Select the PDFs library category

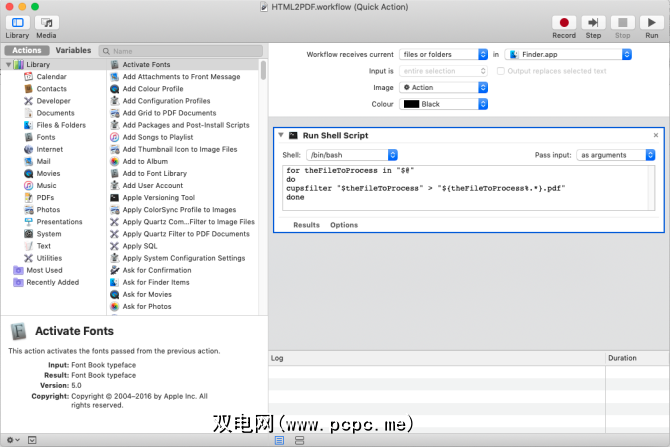coord(45,197)
